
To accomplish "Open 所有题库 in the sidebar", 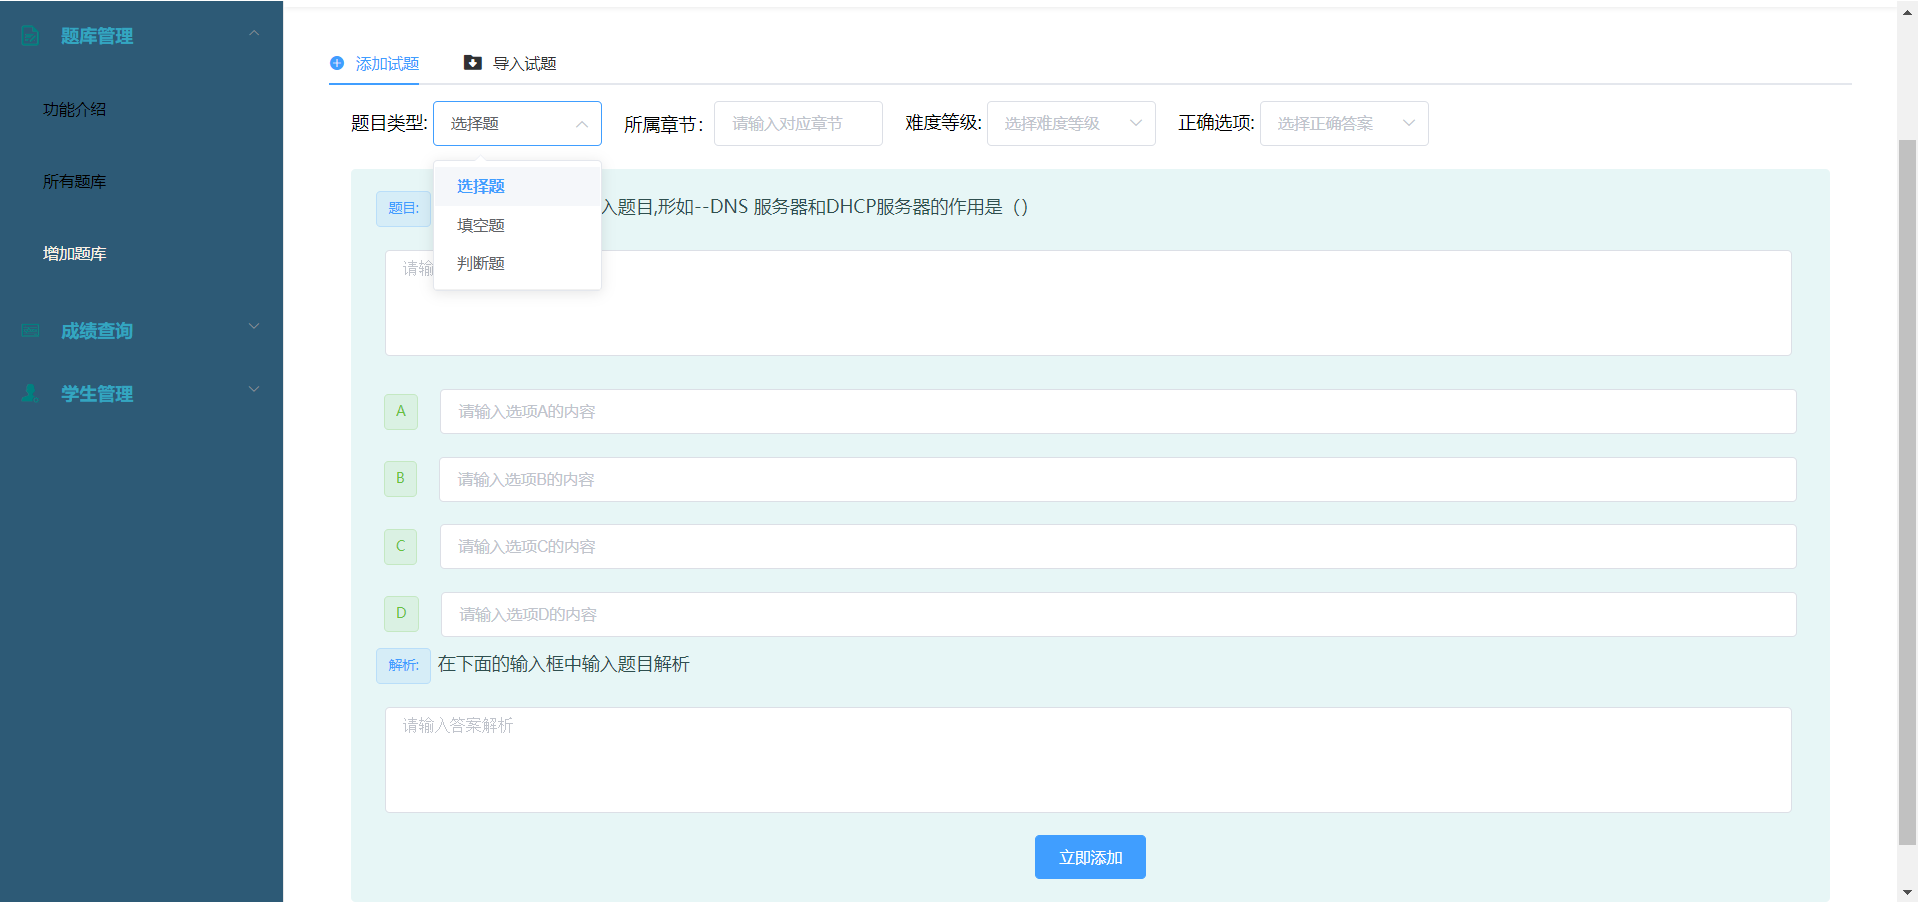I will (x=75, y=182).
